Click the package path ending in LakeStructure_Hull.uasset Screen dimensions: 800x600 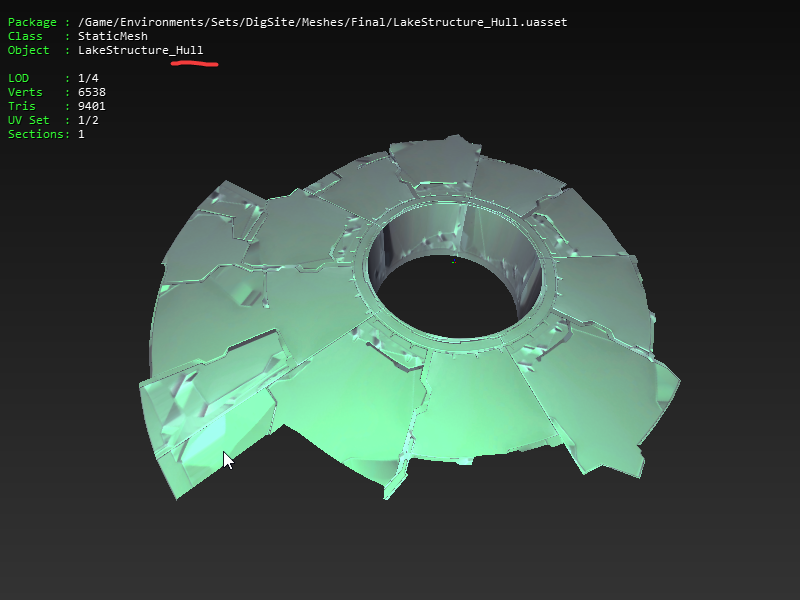pos(322,22)
